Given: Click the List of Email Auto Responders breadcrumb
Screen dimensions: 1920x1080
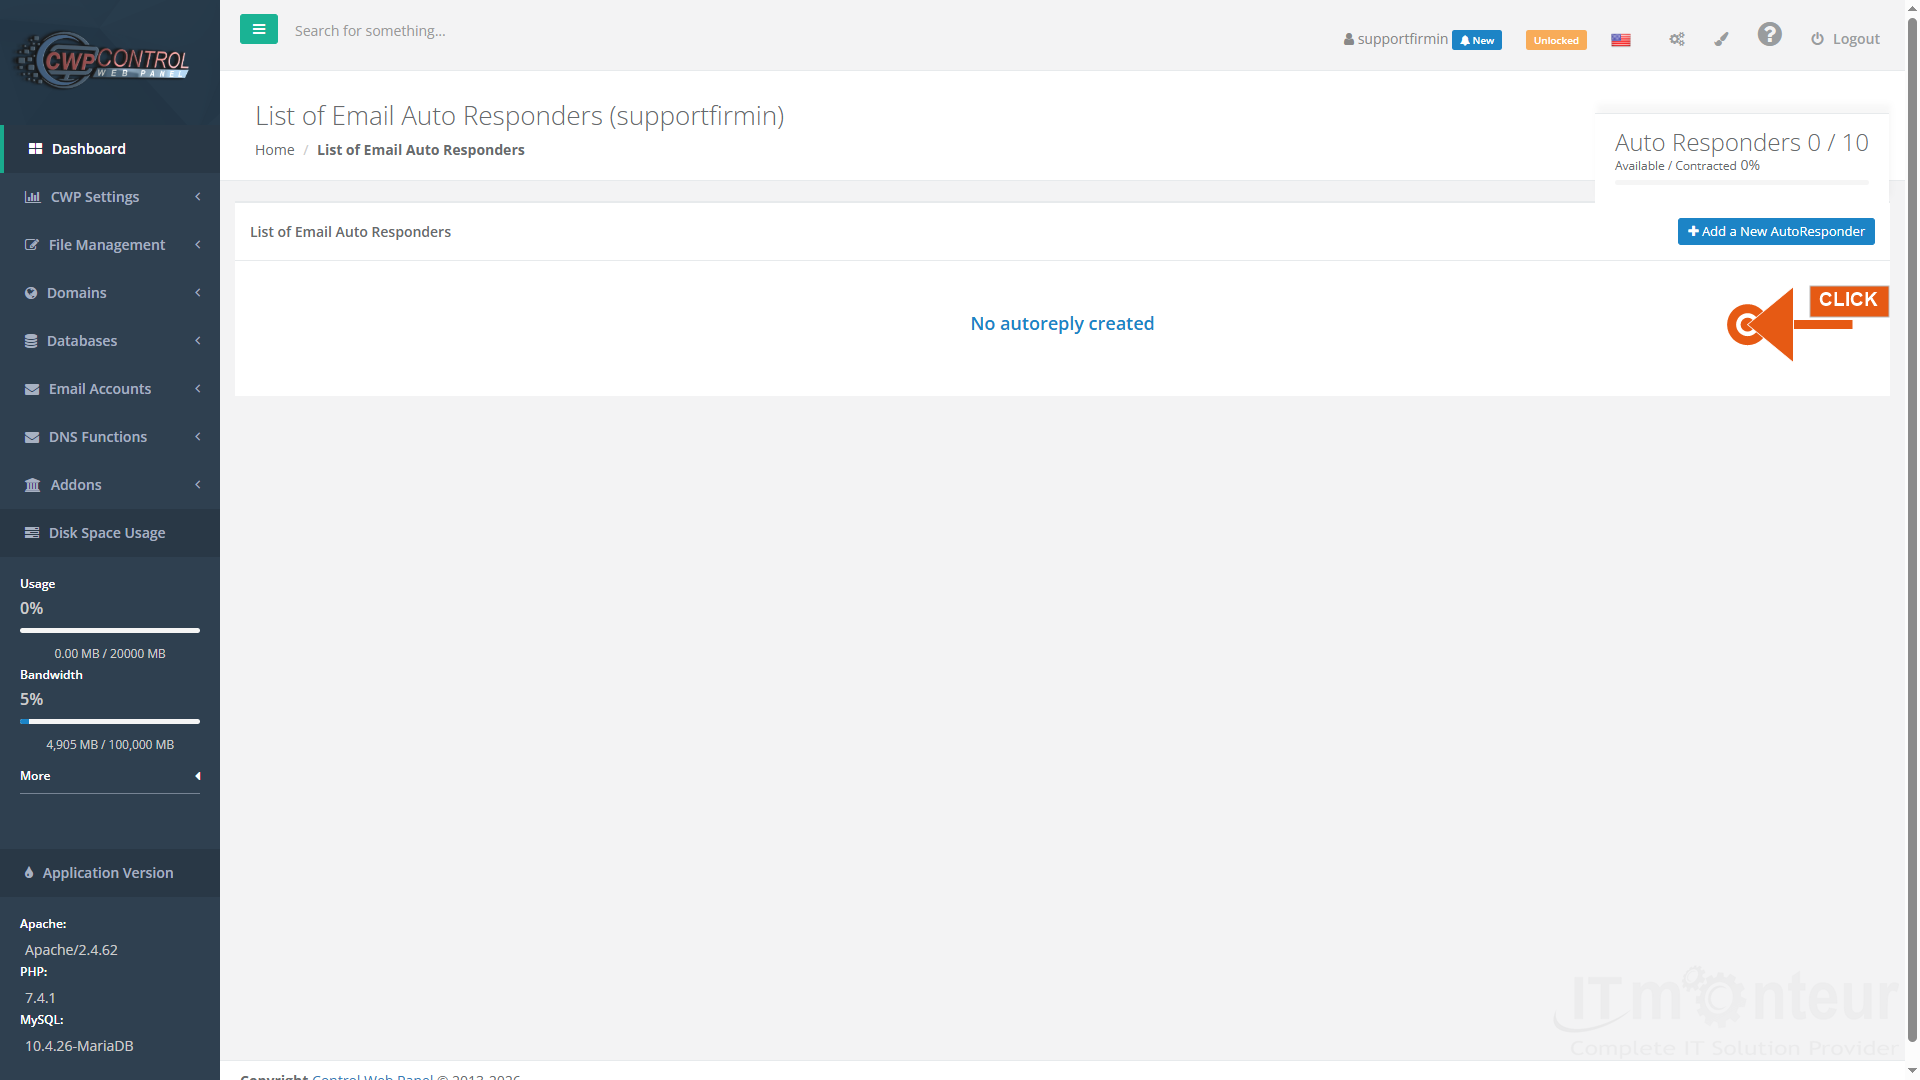Looking at the screenshot, I should click(x=420, y=150).
